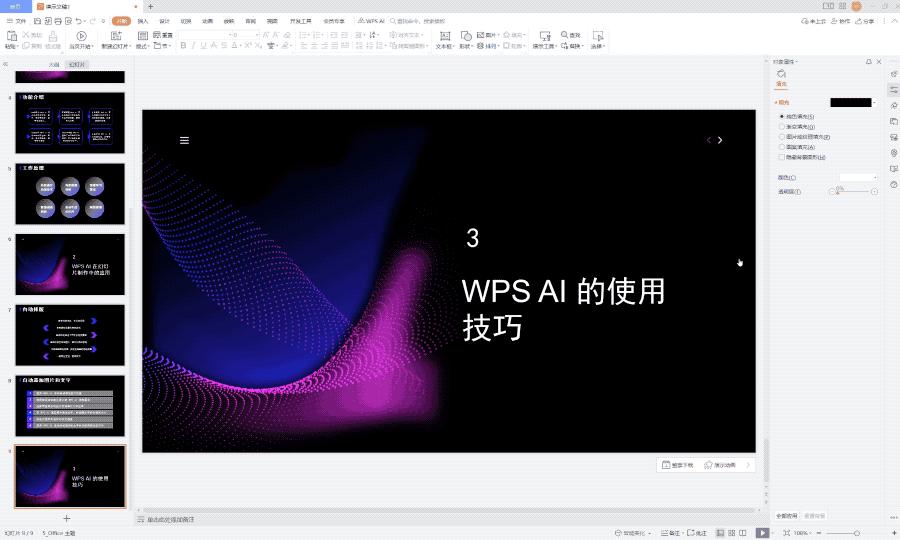Expand slideshow play options arrow in status bar
Image resolution: width=900 pixels, height=540 pixels.
pyautogui.click(x=772, y=533)
